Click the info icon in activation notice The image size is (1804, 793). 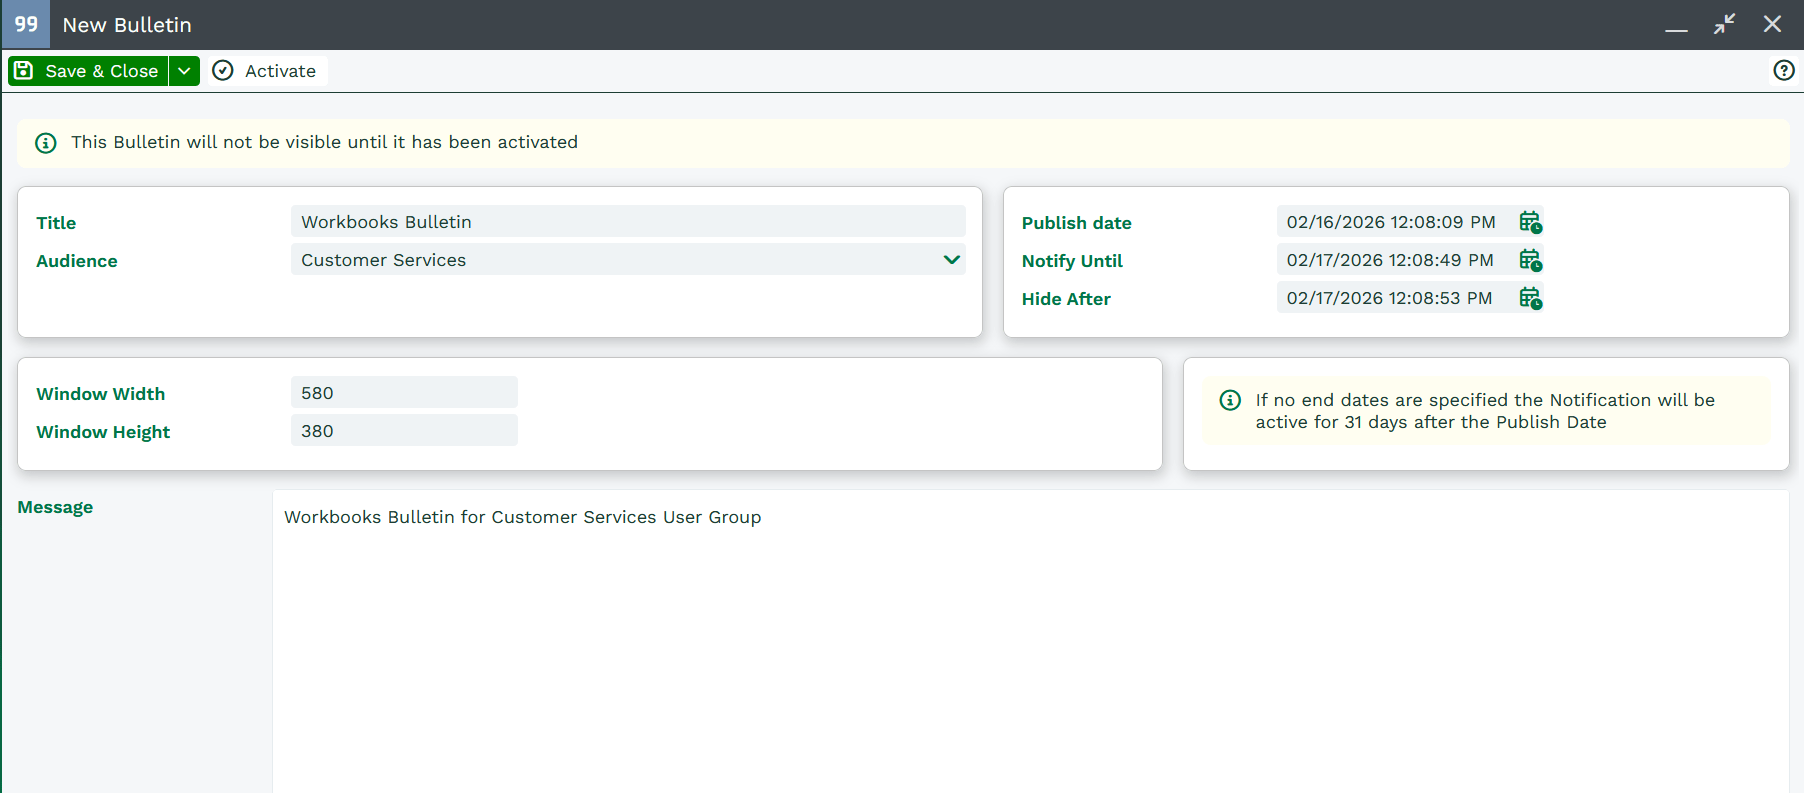pos(46,143)
